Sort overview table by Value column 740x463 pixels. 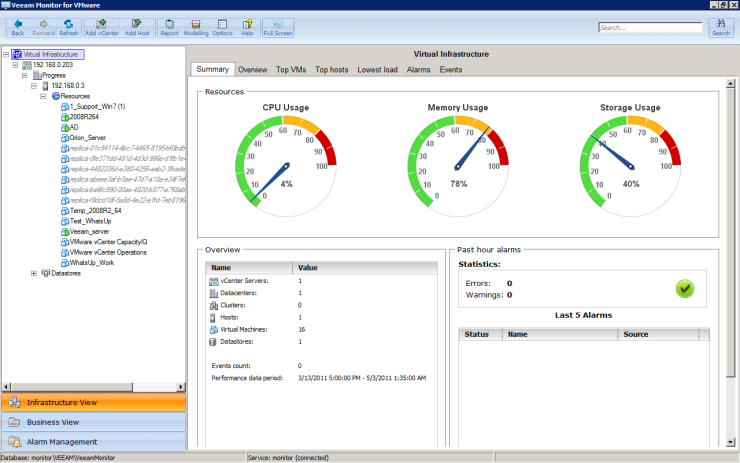tap(365, 268)
